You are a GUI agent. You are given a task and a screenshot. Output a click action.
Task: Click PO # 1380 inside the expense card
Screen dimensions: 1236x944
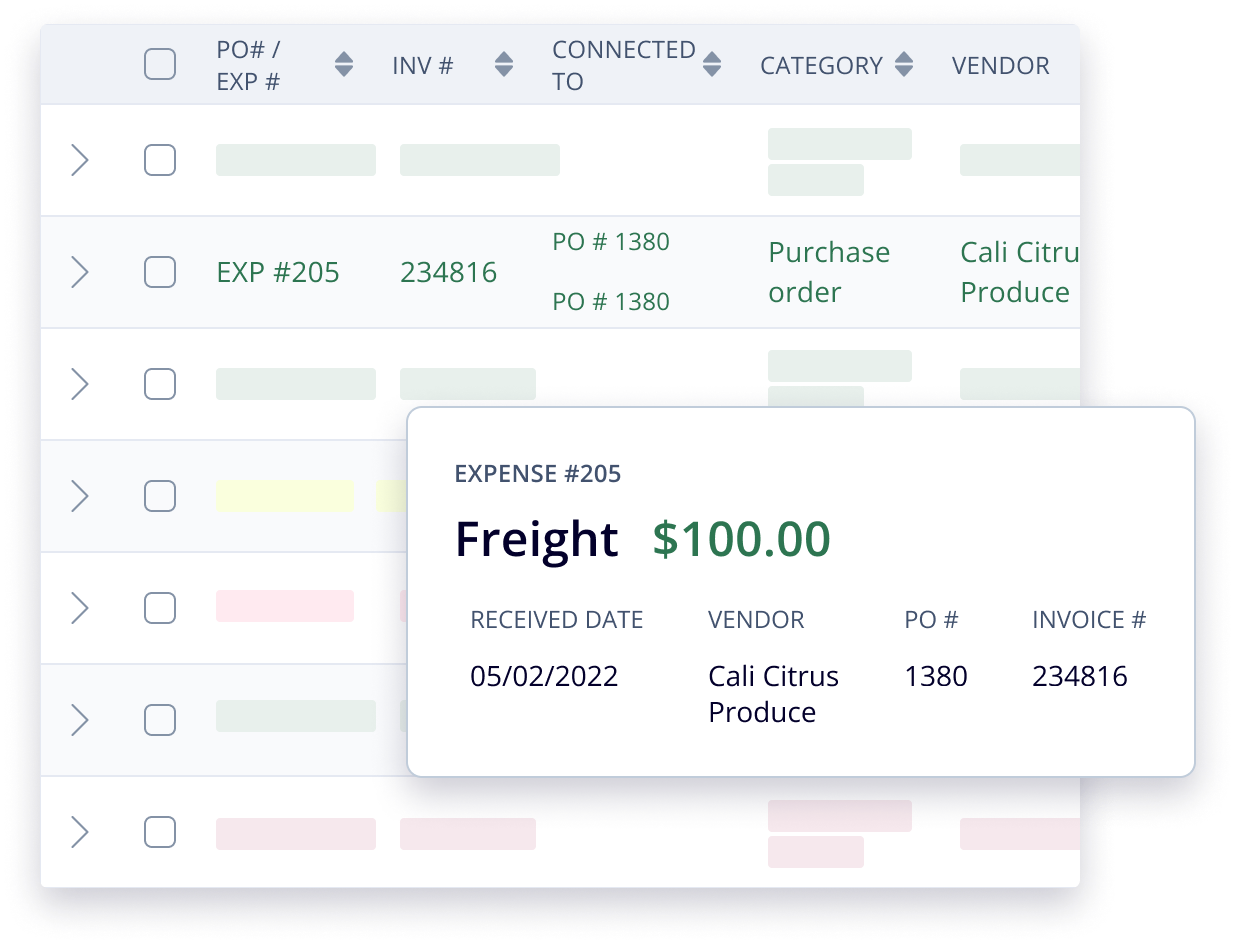(936, 676)
